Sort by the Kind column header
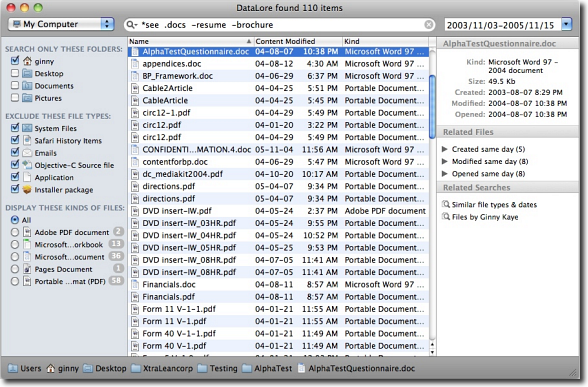 [x=385, y=41]
